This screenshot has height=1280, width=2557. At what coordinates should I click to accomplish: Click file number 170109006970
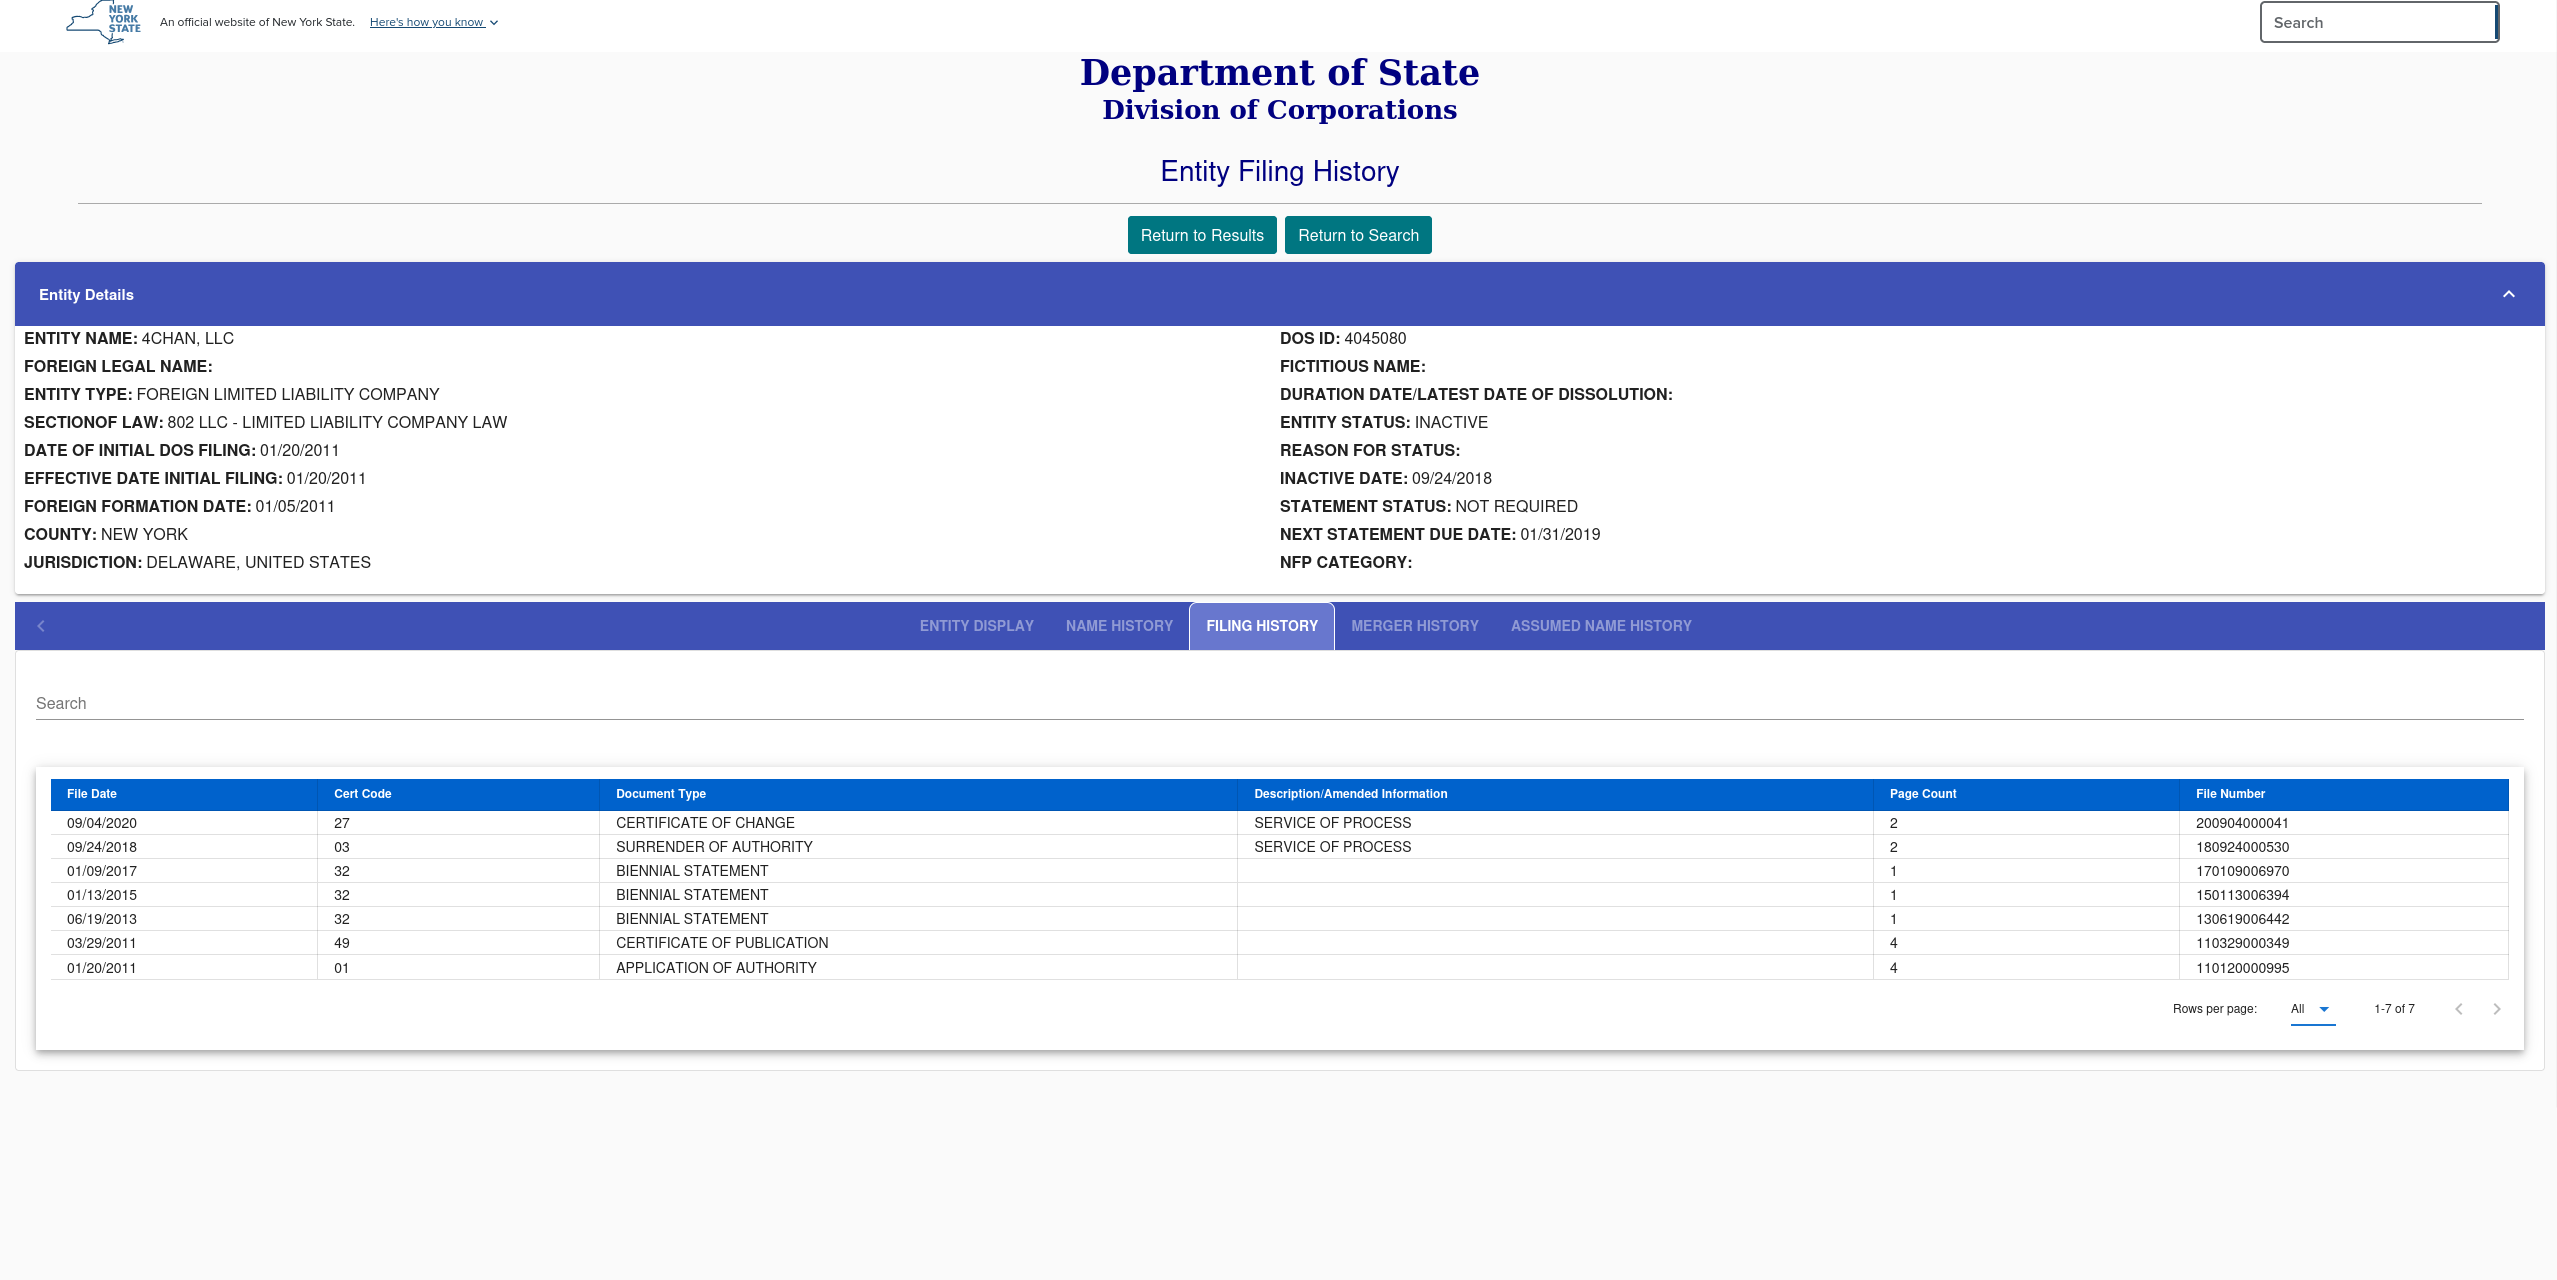coord(2242,871)
